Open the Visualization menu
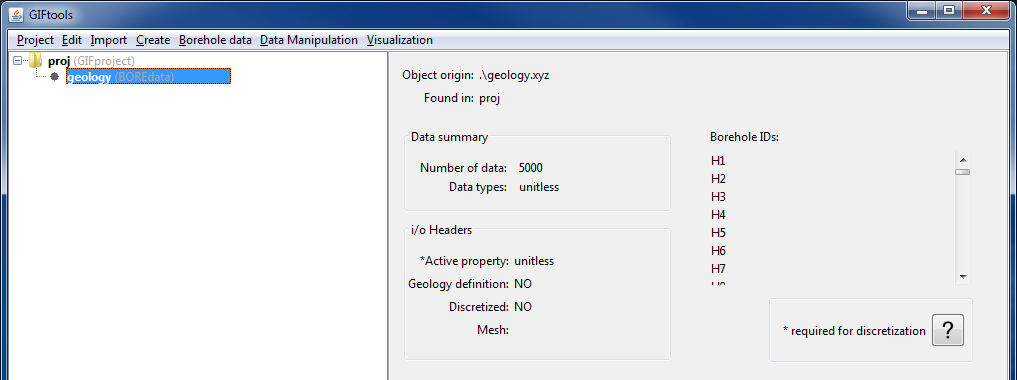Screen dimensions: 1017x380 coord(400,40)
